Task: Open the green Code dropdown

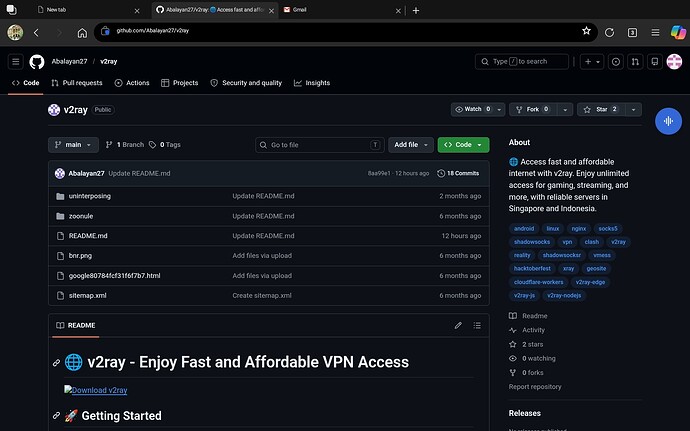Action: pos(463,145)
